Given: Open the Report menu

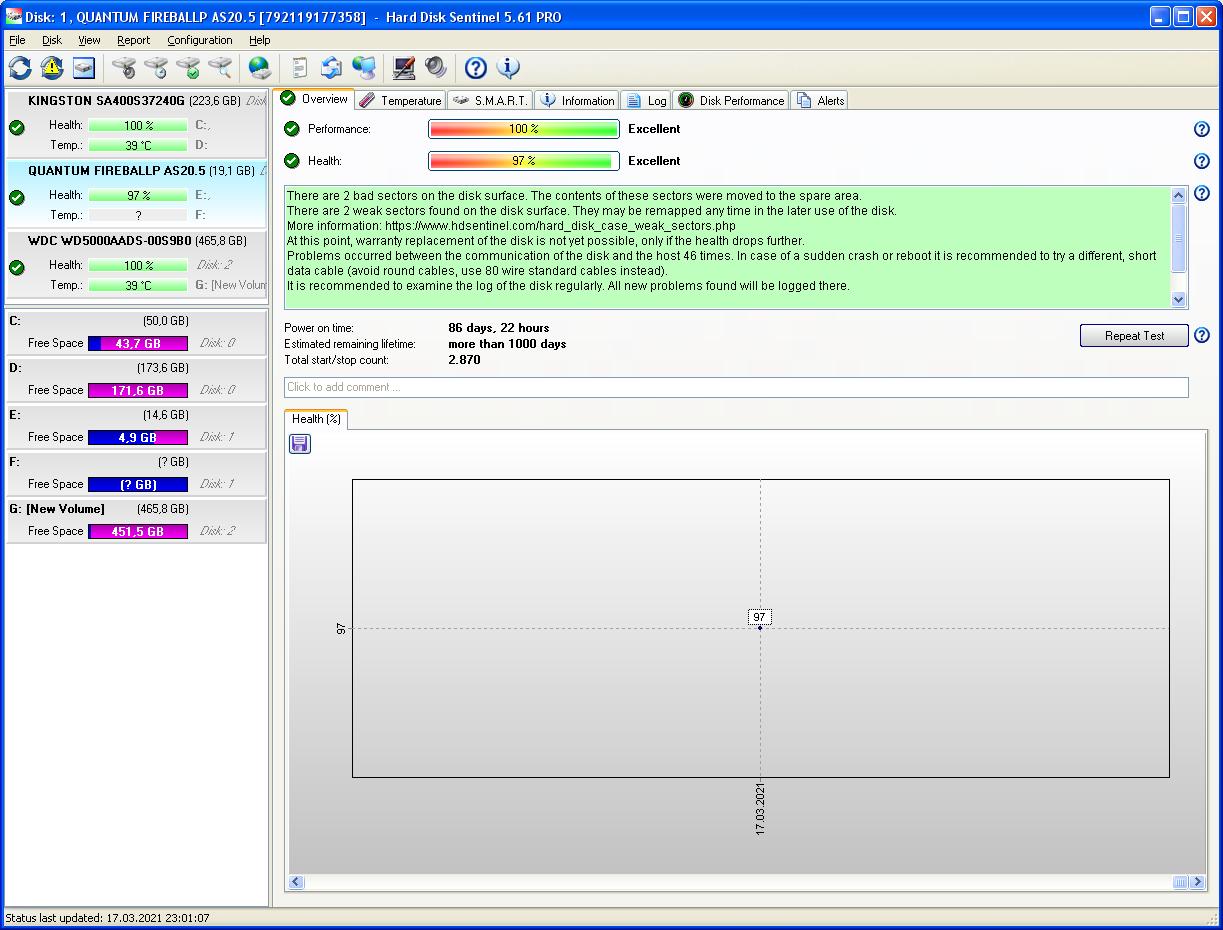Looking at the screenshot, I should pyautogui.click(x=133, y=40).
